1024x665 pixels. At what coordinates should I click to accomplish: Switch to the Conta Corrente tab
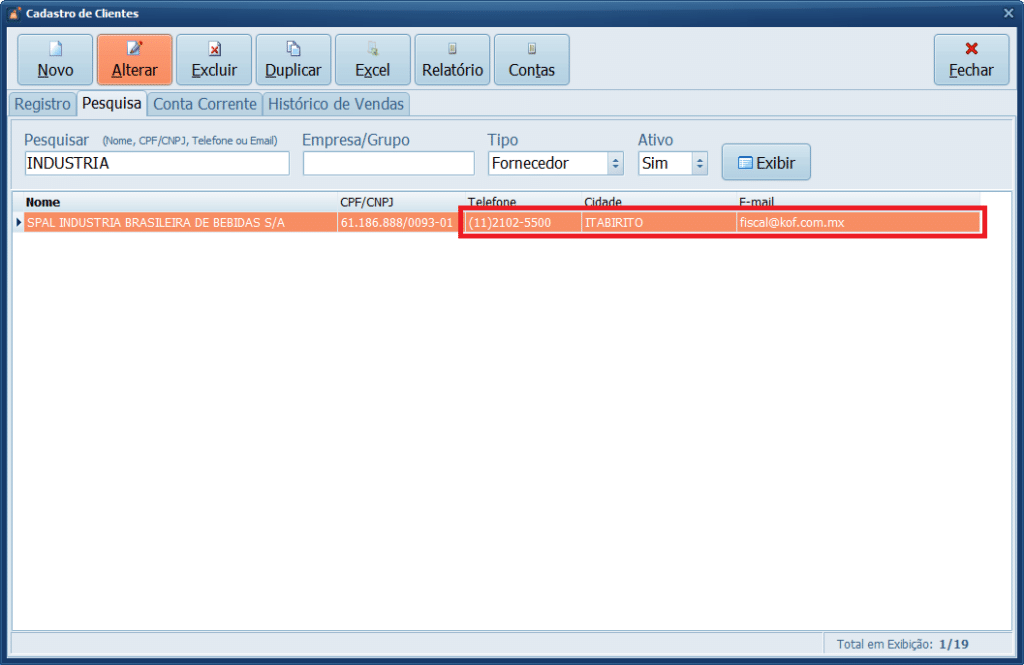click(x=205, y=104)
